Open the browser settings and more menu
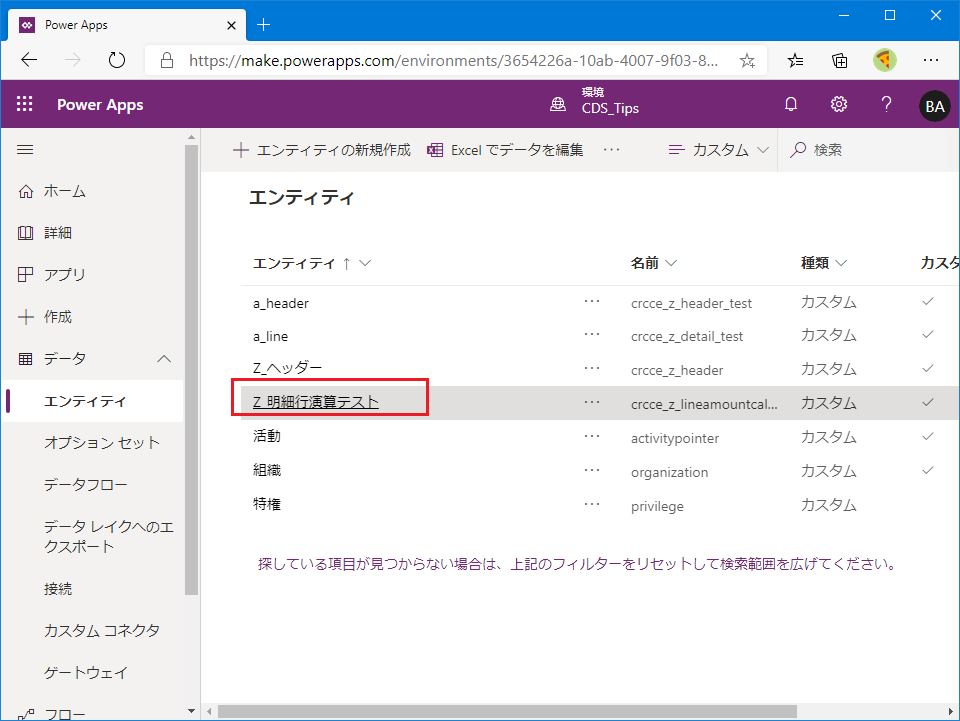The width and height of the screenshot is (960, 721). click(x=931, y=60)
